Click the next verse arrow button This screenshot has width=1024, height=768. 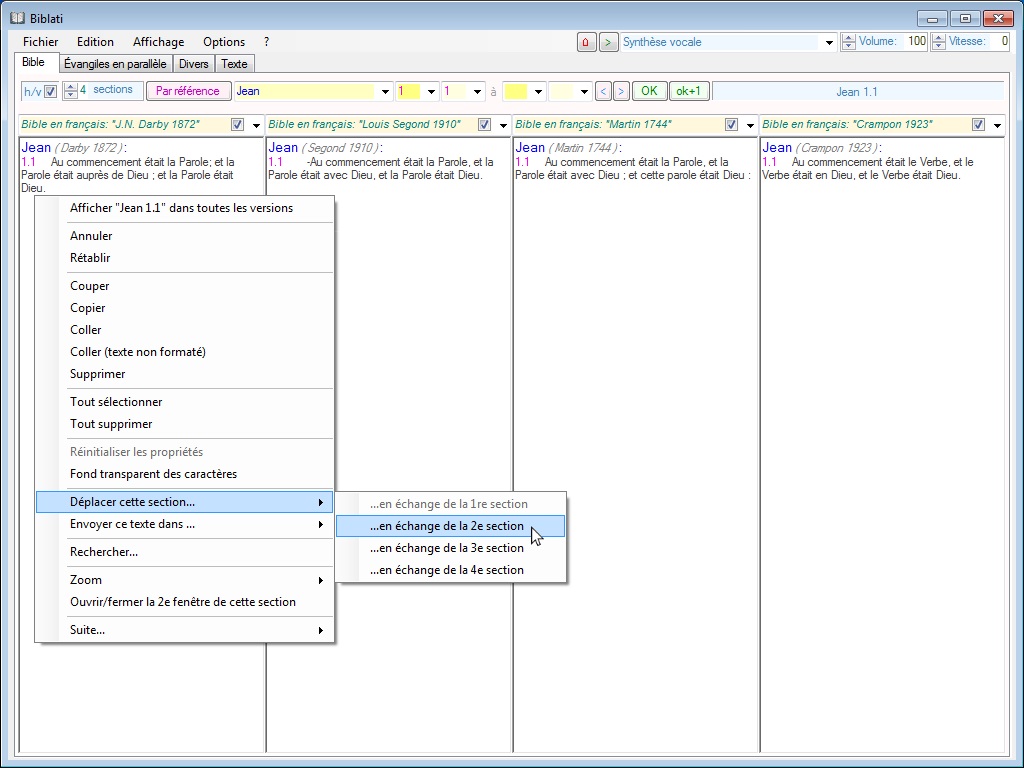[621, 91]
